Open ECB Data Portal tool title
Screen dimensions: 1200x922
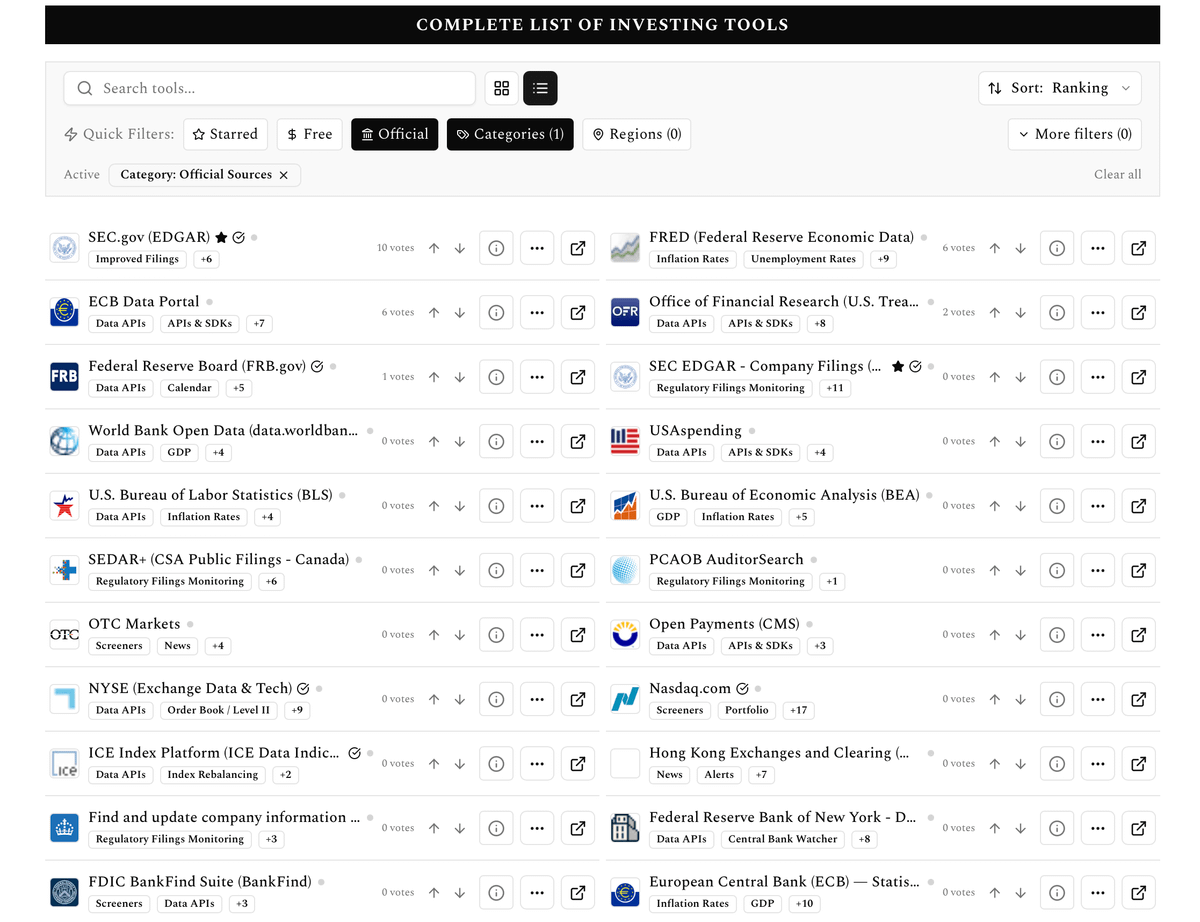(x=144, y=301)
